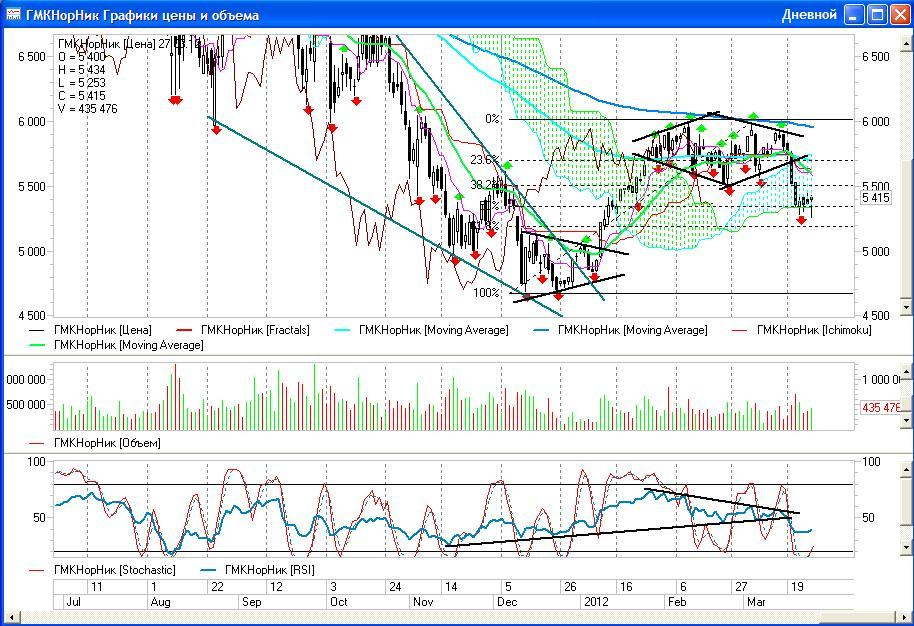This screenshot has width=914, height=626.
Task: Click the volume panel's scroll down arrow
Action: (x=906, y=419)
